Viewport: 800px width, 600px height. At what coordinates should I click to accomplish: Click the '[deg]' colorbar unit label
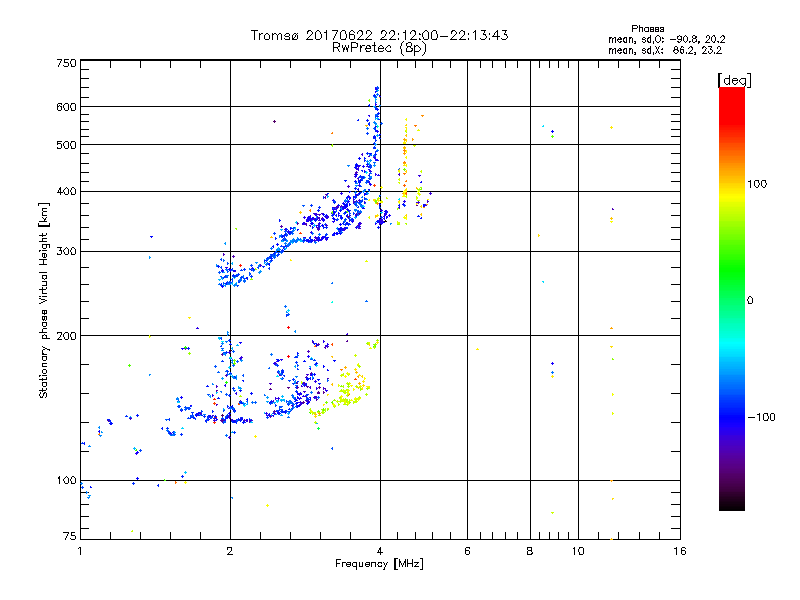[734, 80]
